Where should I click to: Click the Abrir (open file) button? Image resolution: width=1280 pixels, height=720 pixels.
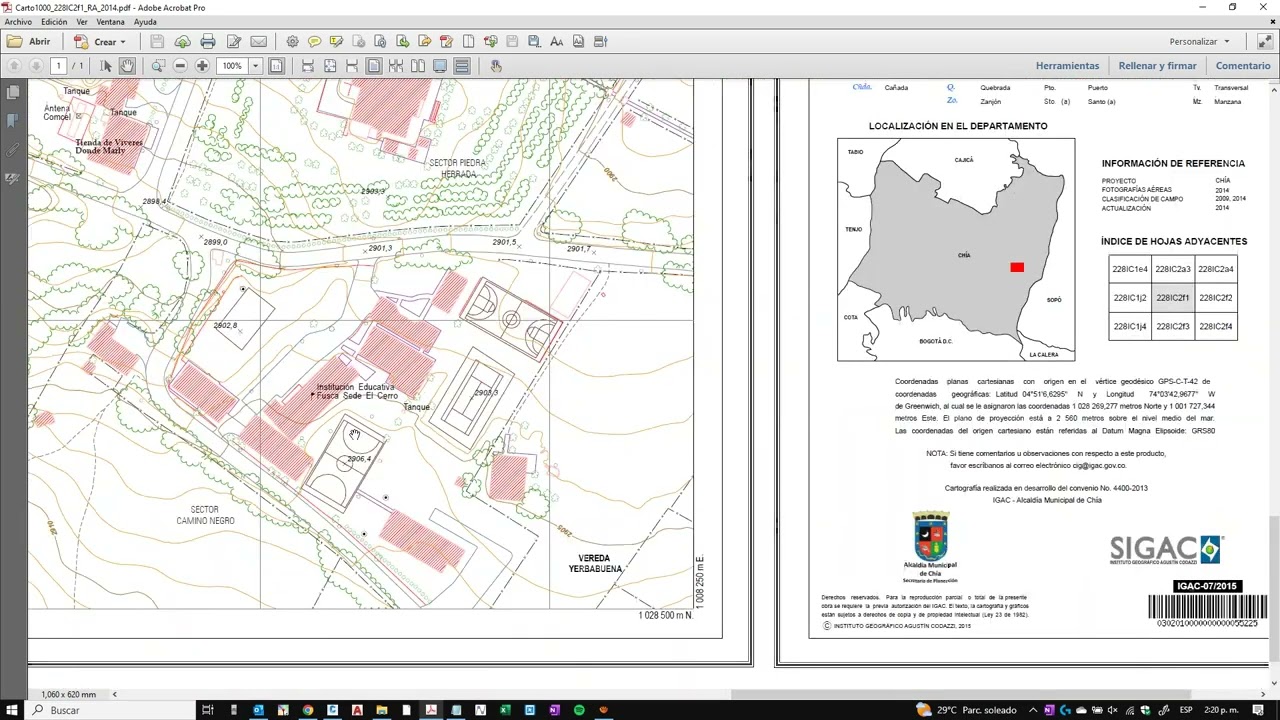click(29, 42)
